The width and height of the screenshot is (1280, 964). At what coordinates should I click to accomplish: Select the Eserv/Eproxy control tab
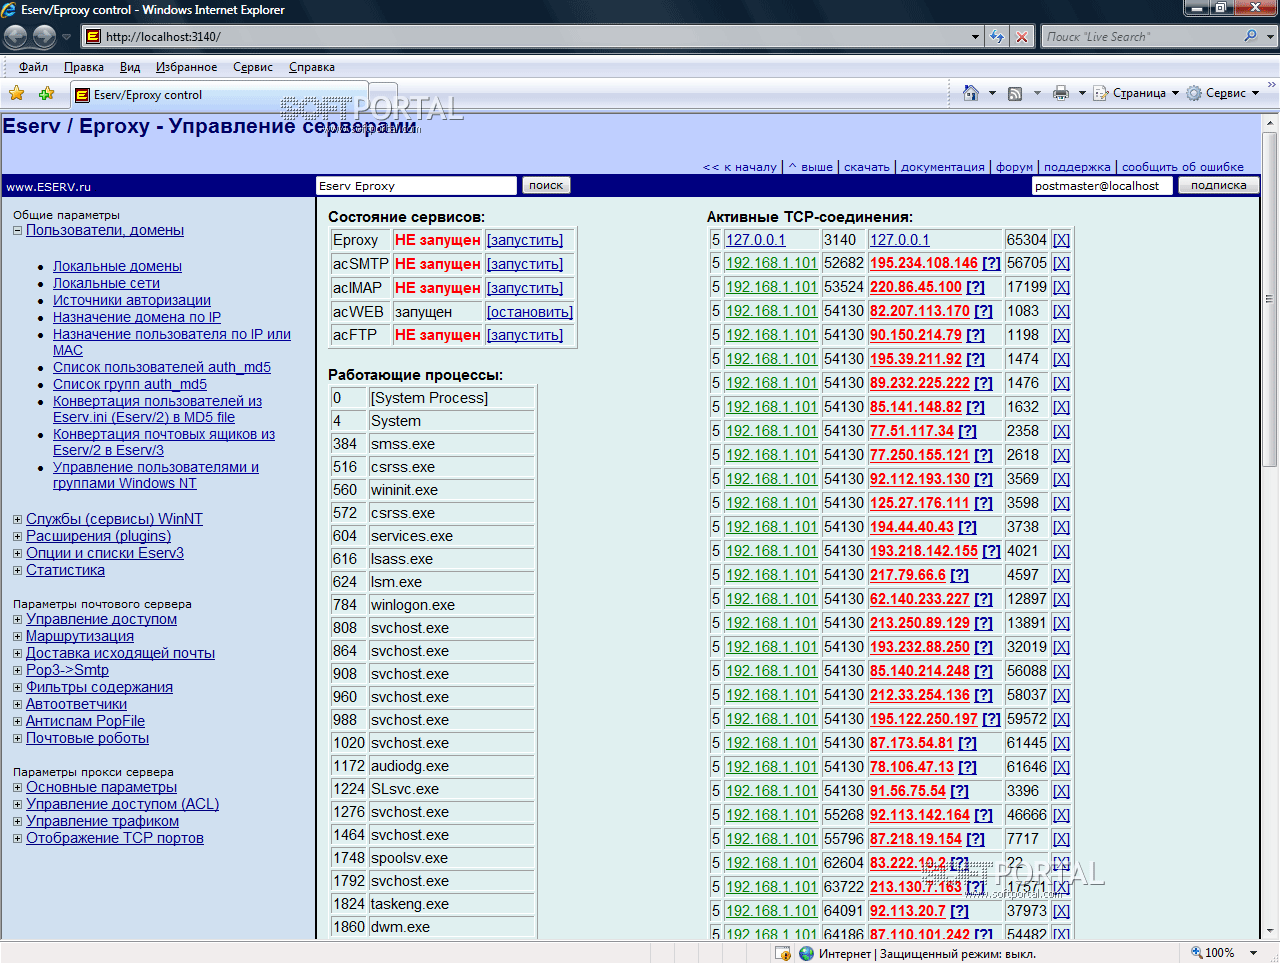[220, 95]
